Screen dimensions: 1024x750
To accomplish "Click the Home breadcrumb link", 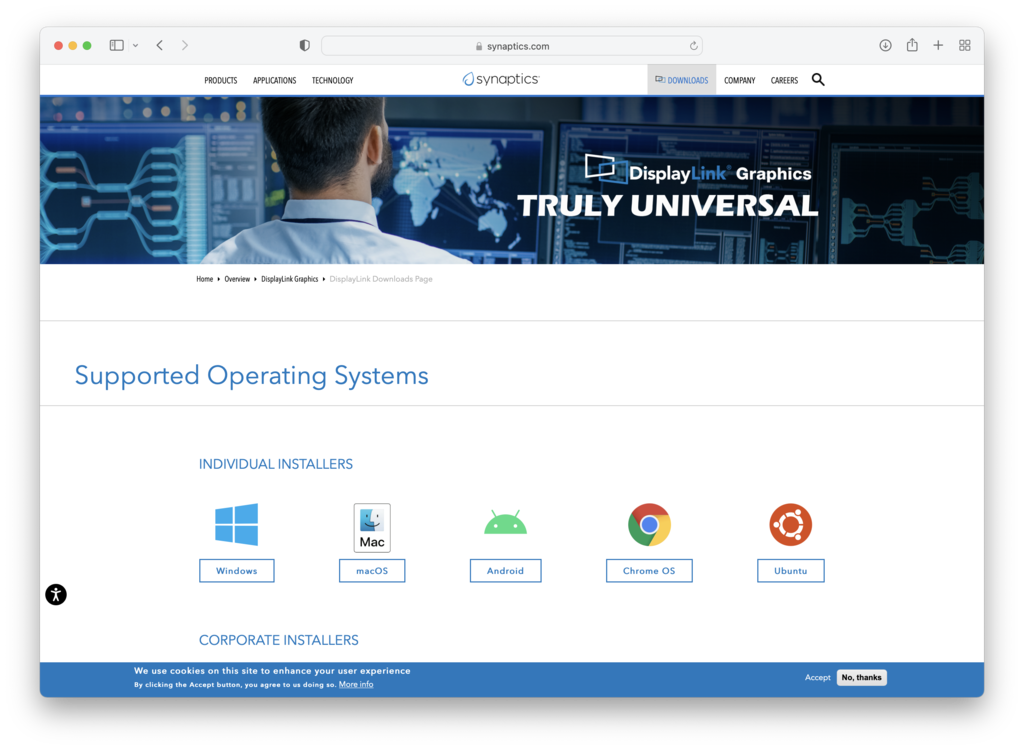I will tap(204, 279).
